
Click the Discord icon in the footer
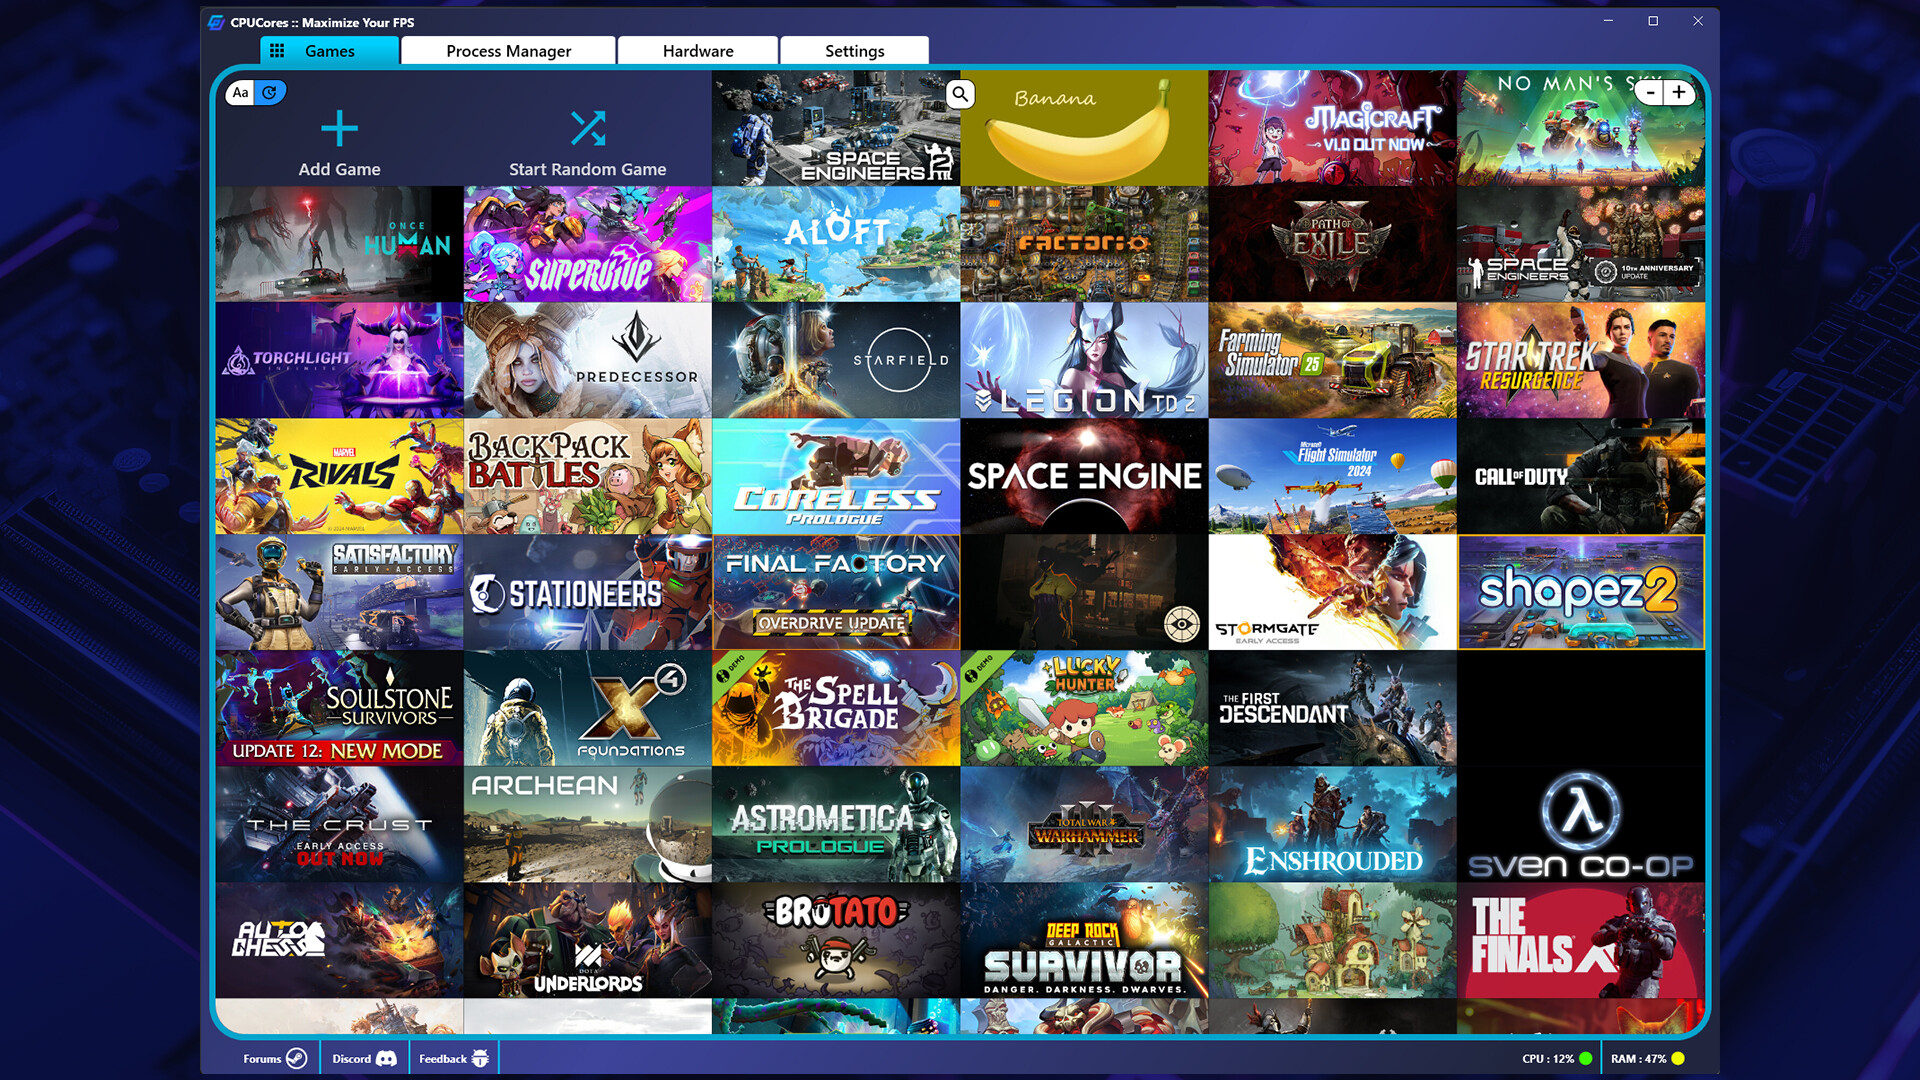[x=386, y=1057]
